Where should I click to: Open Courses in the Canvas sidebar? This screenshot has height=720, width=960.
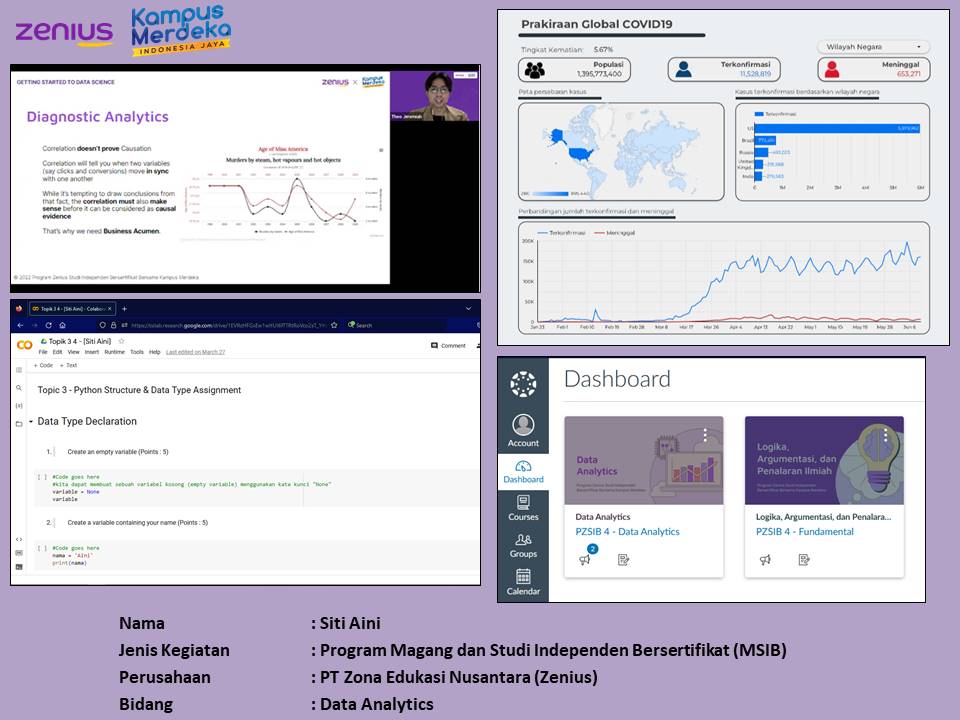point(523,508)
